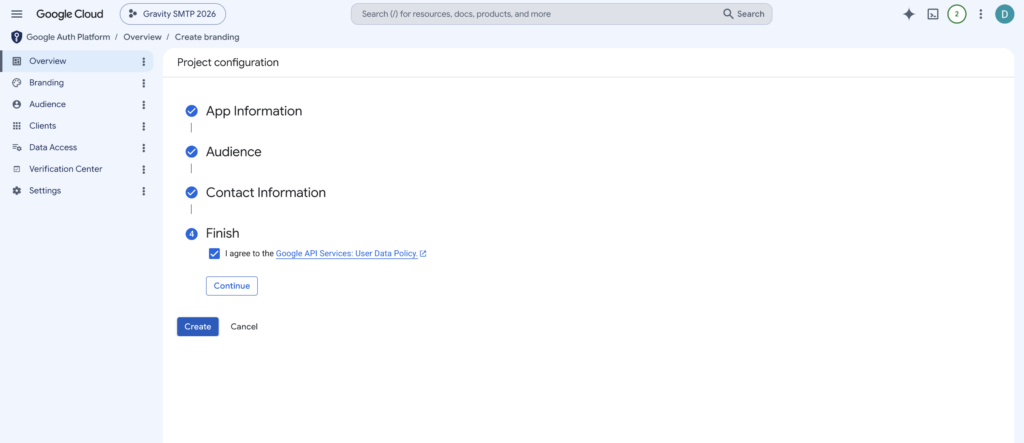The image size is (1024, 443).
Task: Go to Google Auth Platform breadcrumb
Action: click(x=68, y=37)
